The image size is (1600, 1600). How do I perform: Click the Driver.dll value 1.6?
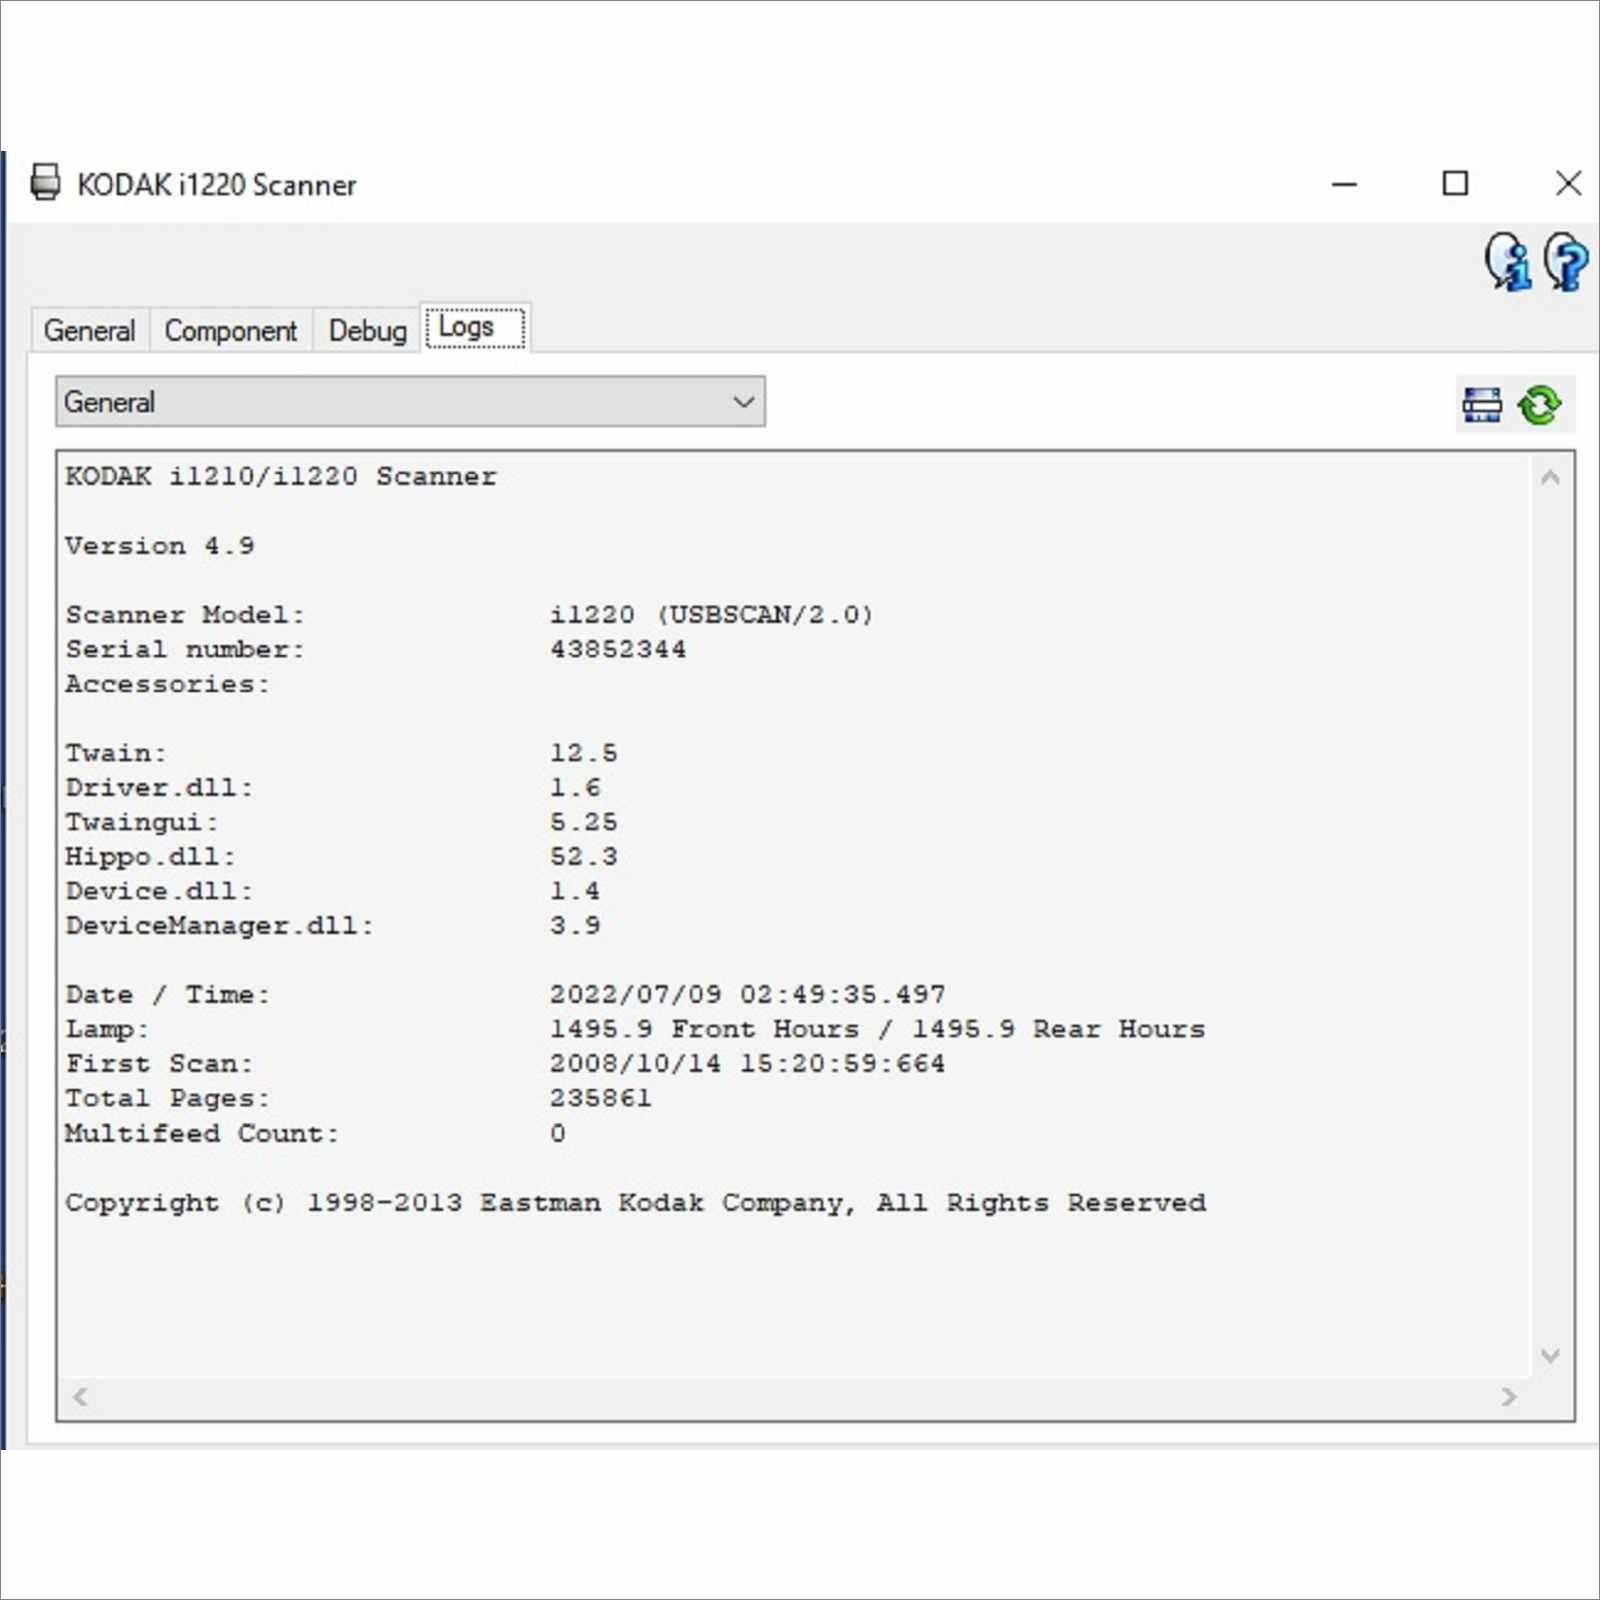pos(575,788)
